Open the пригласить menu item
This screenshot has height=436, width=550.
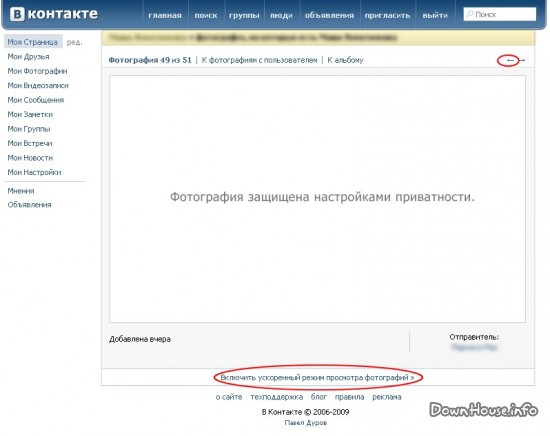point(387,15)
